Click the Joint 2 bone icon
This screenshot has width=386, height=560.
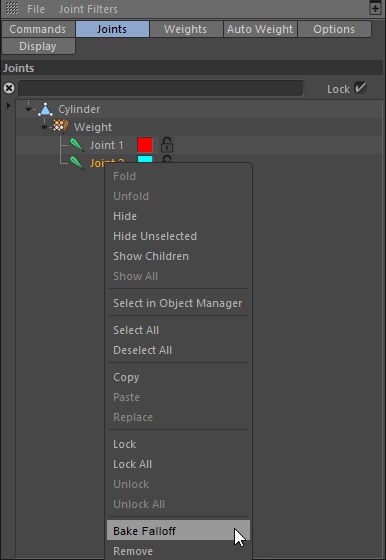[x=76, y=162]
